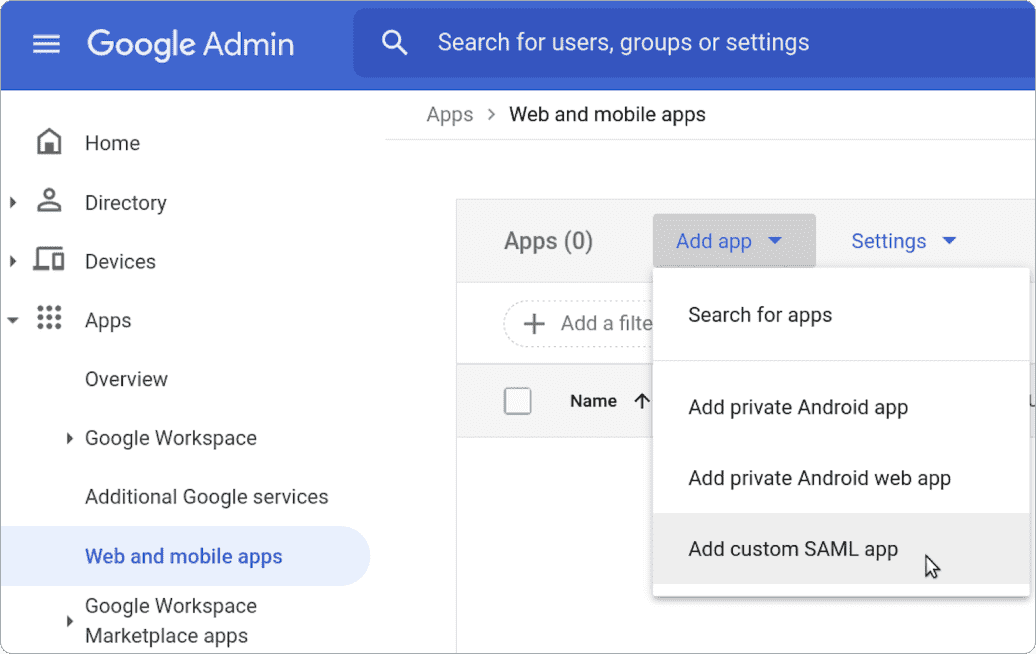Open the Add app dropdown

point(733,240)
